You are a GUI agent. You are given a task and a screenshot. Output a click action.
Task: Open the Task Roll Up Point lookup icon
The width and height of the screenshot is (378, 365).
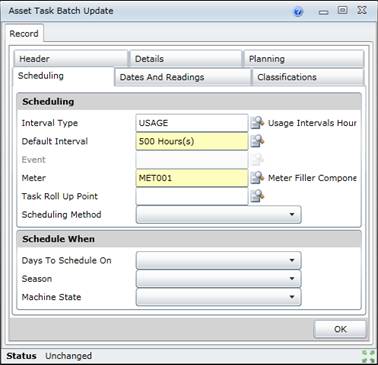tap(257, 196)
